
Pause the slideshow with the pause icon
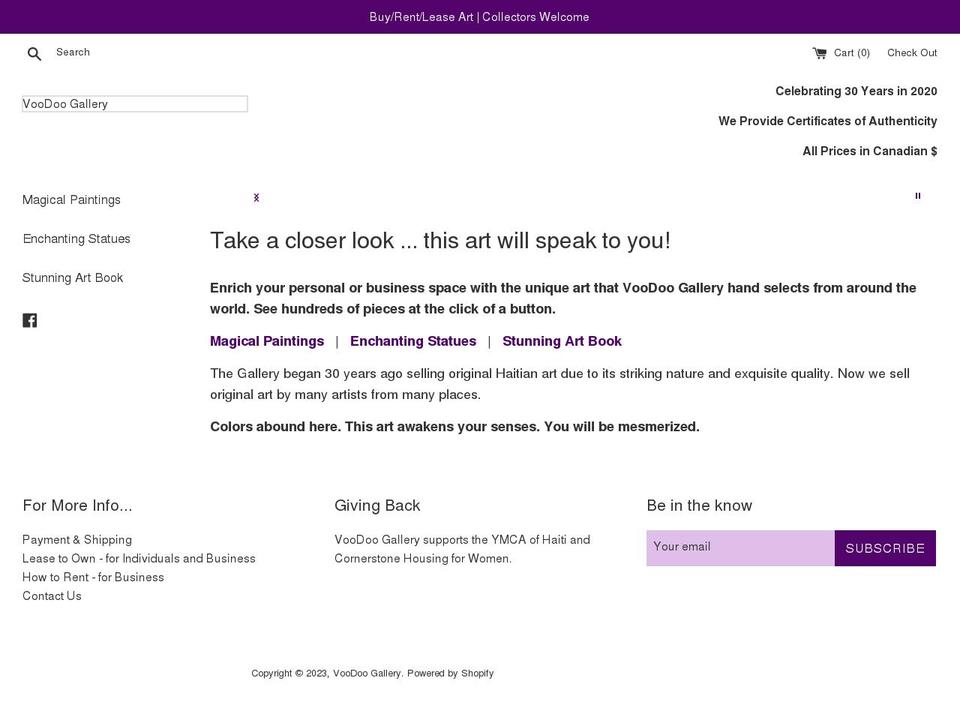click(x=917, y=196)
